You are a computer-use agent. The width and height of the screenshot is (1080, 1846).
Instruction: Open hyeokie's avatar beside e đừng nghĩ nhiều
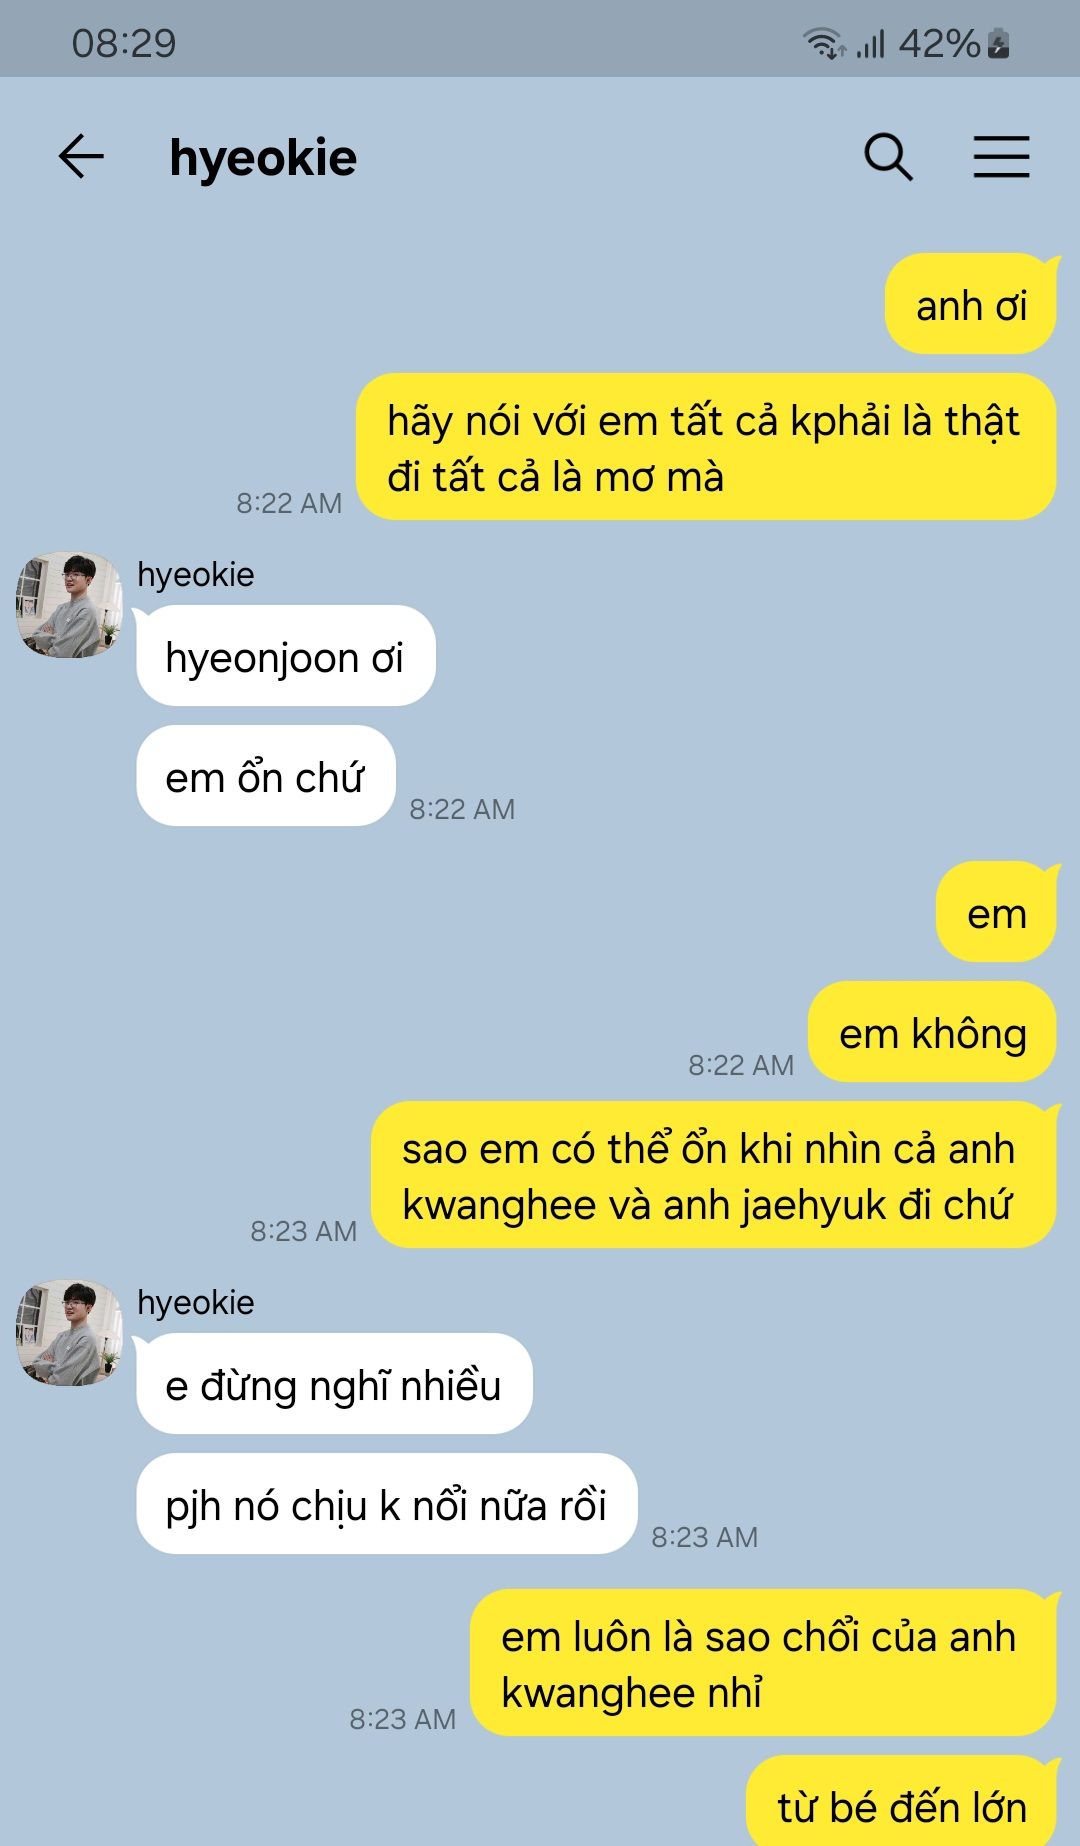(69, 1332)
